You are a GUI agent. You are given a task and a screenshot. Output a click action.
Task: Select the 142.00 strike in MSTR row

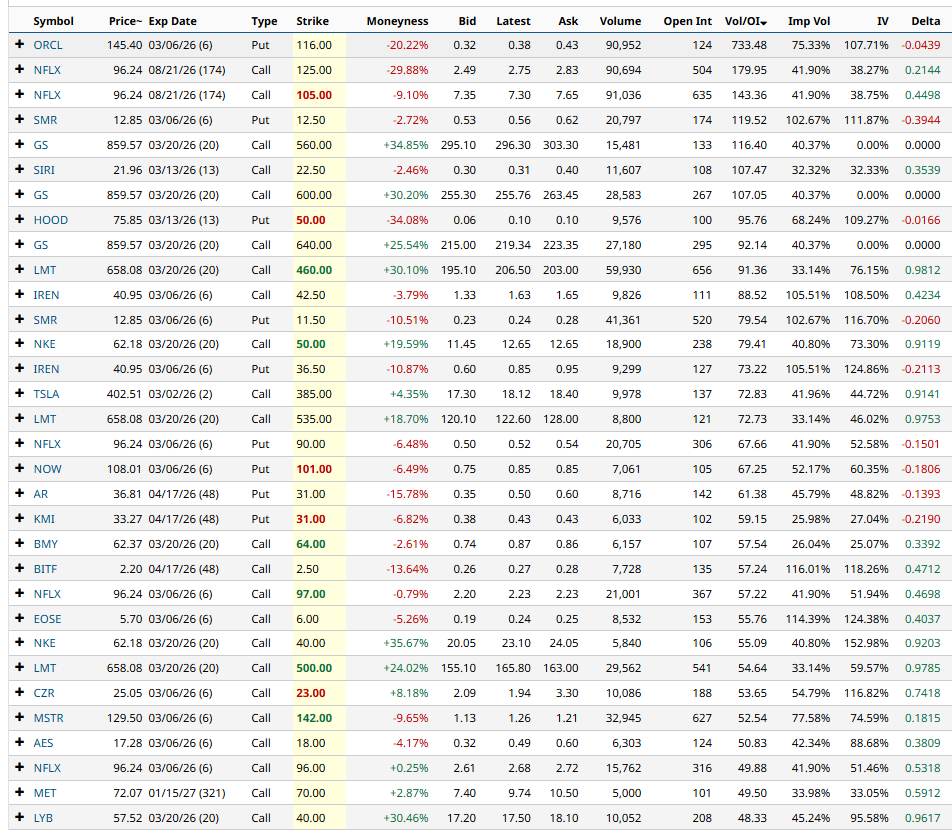[314, 718]
